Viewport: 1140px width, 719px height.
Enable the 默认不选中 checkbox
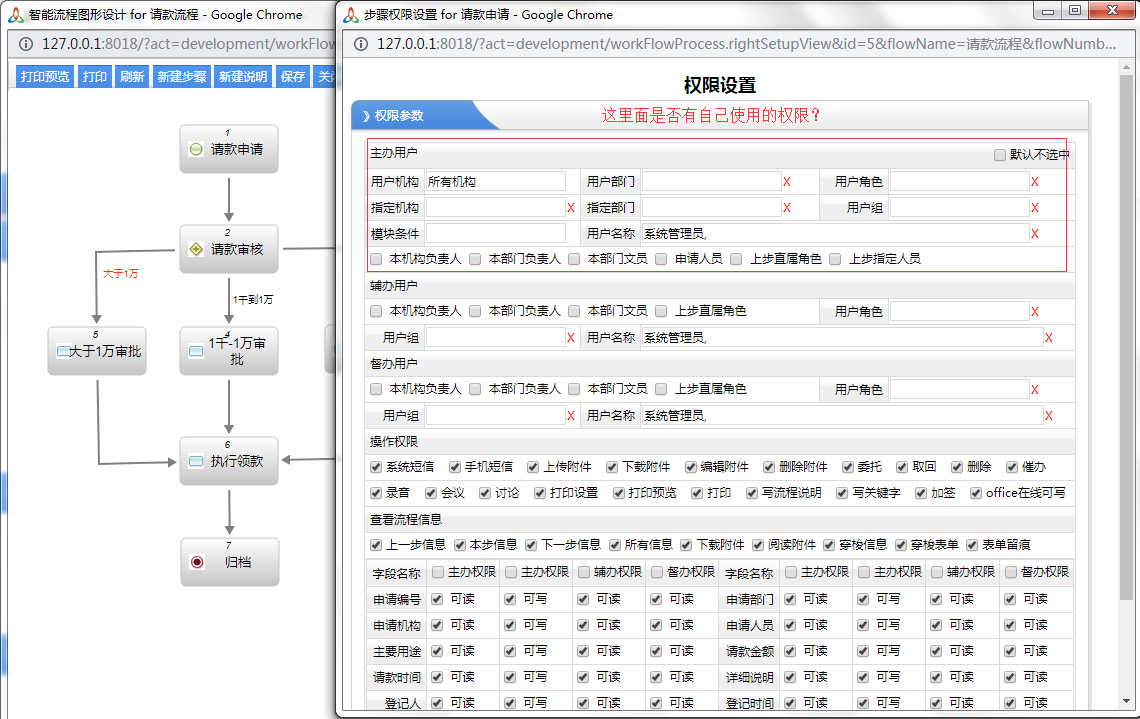[x=1000, y=155]
